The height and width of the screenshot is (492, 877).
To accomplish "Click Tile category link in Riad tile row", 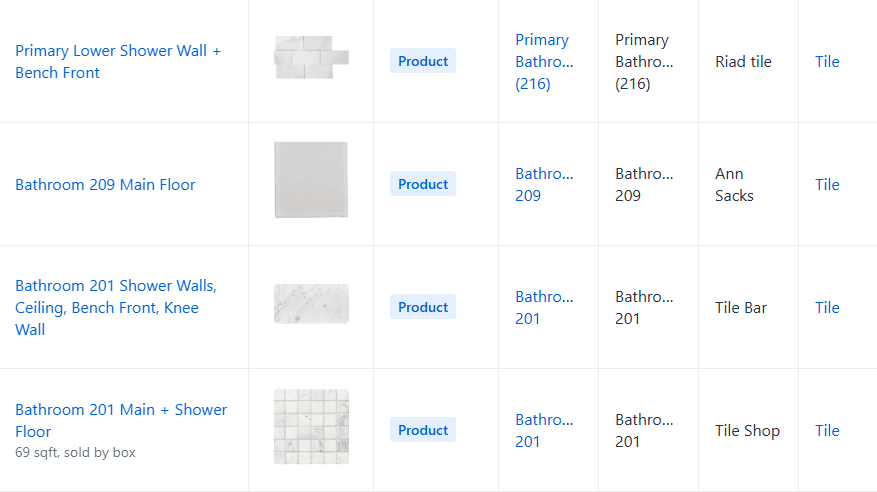I will coord(827,61).
